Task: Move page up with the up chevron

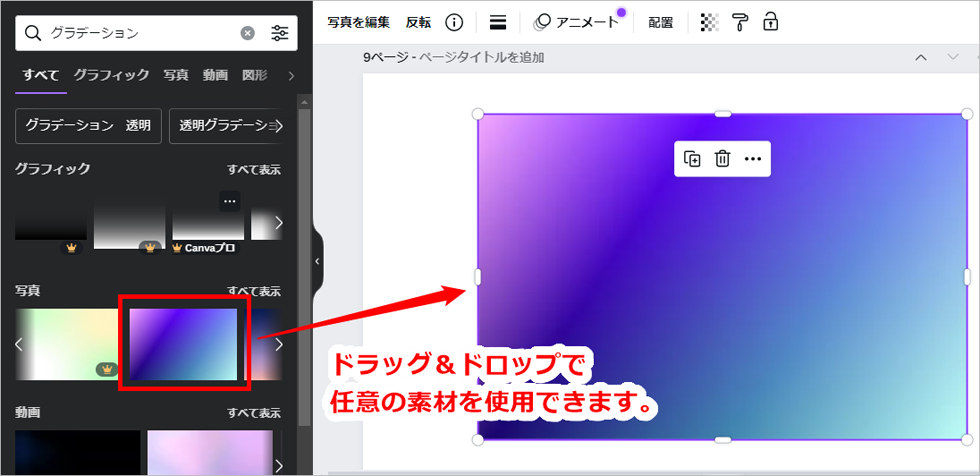Action: (x=921, y=57)
